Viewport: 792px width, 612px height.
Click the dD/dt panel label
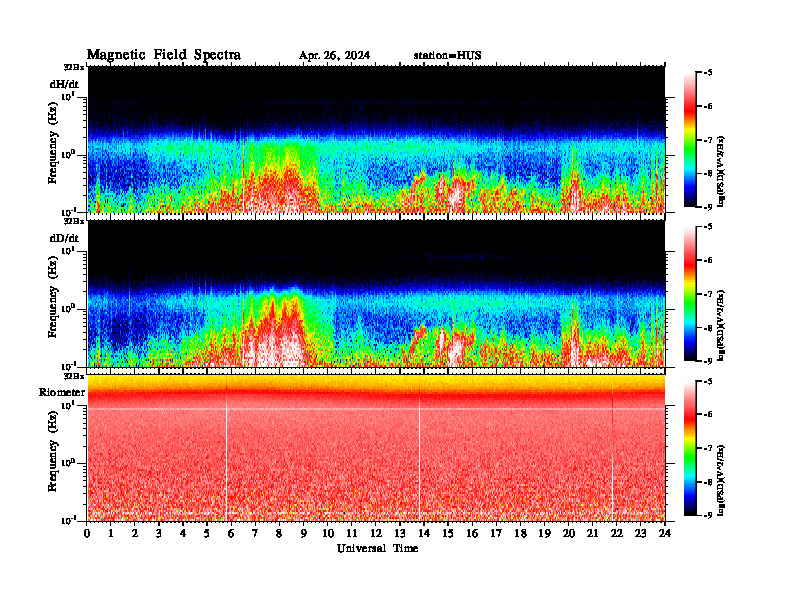64,238
